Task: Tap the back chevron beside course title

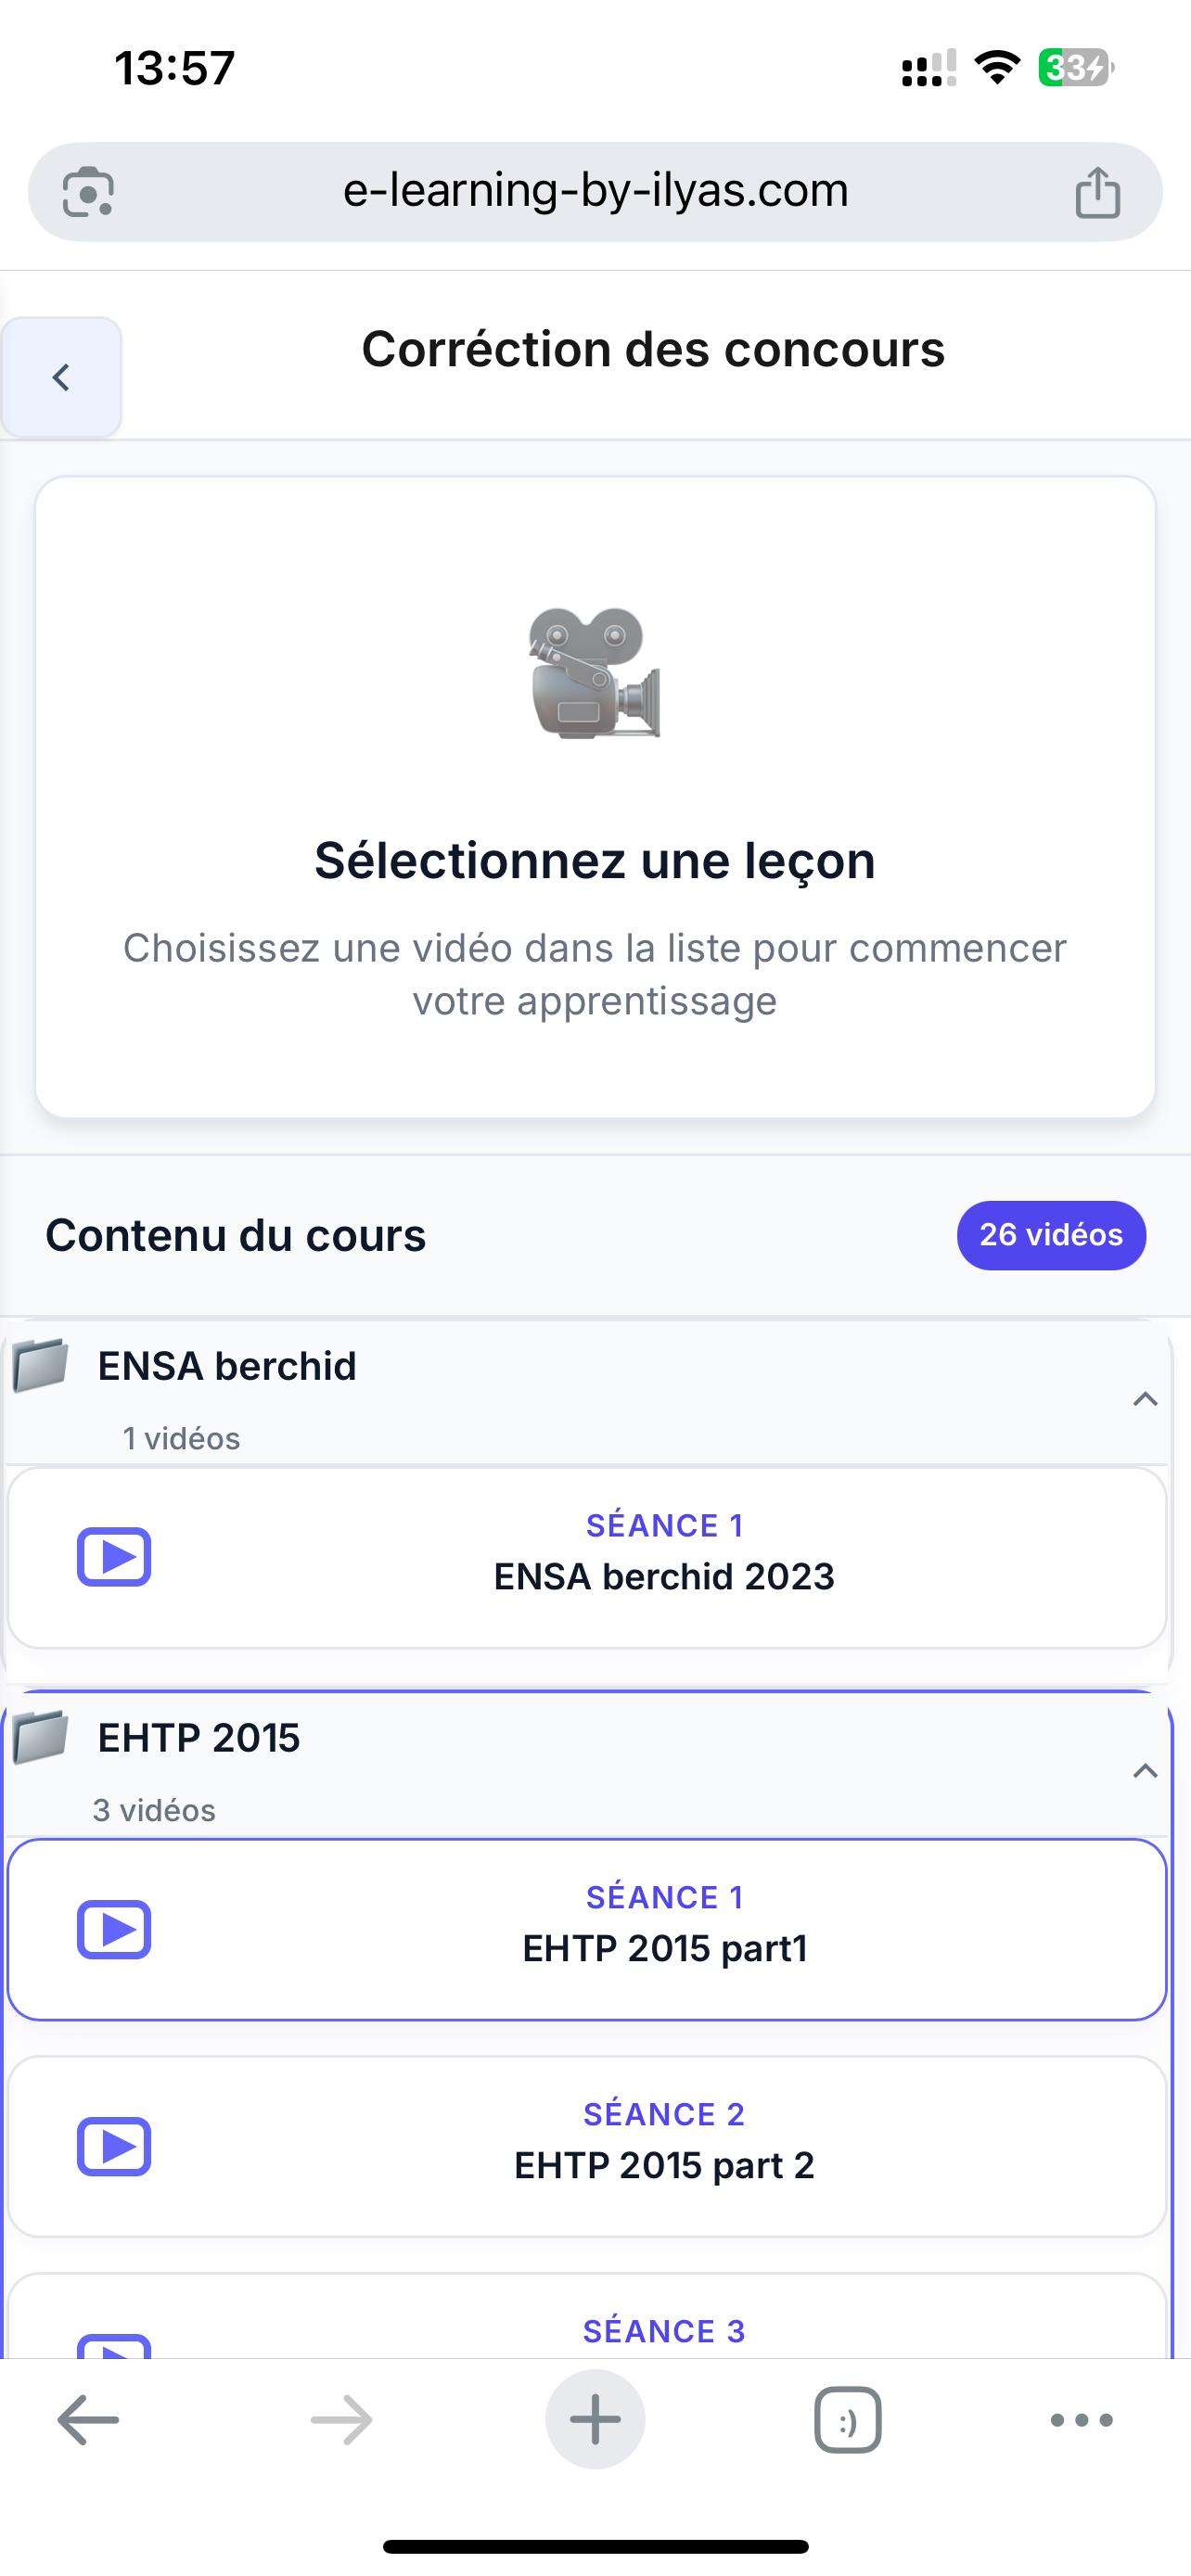Action: (x=61, y=377)
